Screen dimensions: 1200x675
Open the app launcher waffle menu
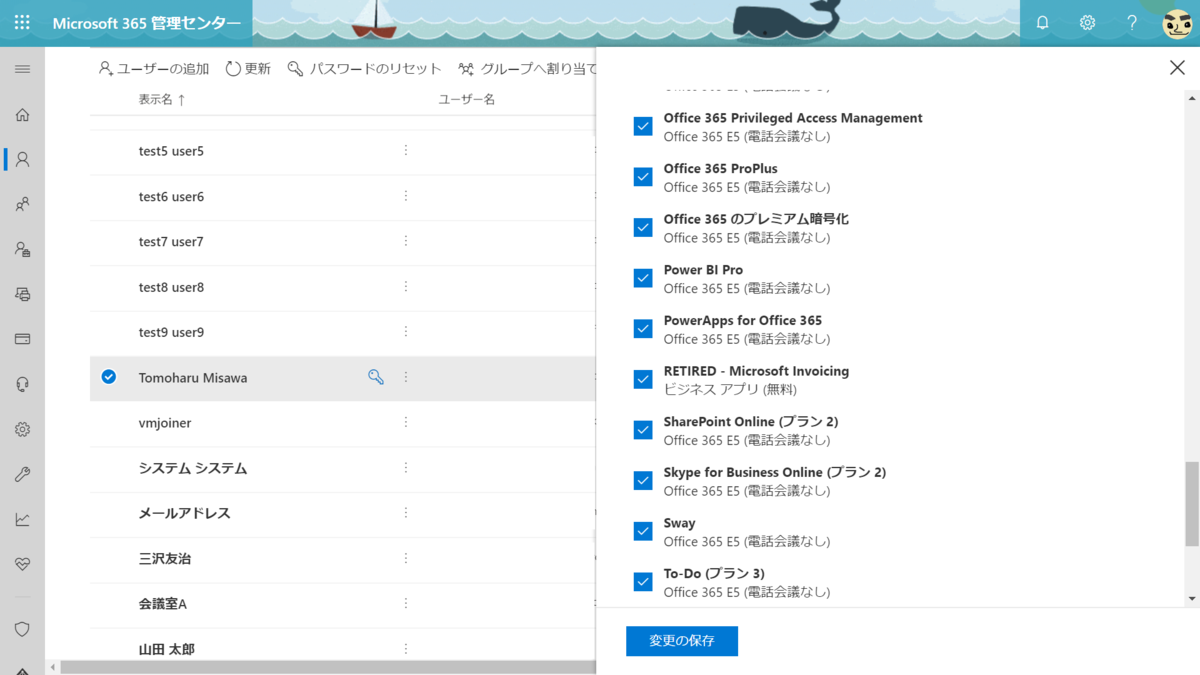coord(22,22)
